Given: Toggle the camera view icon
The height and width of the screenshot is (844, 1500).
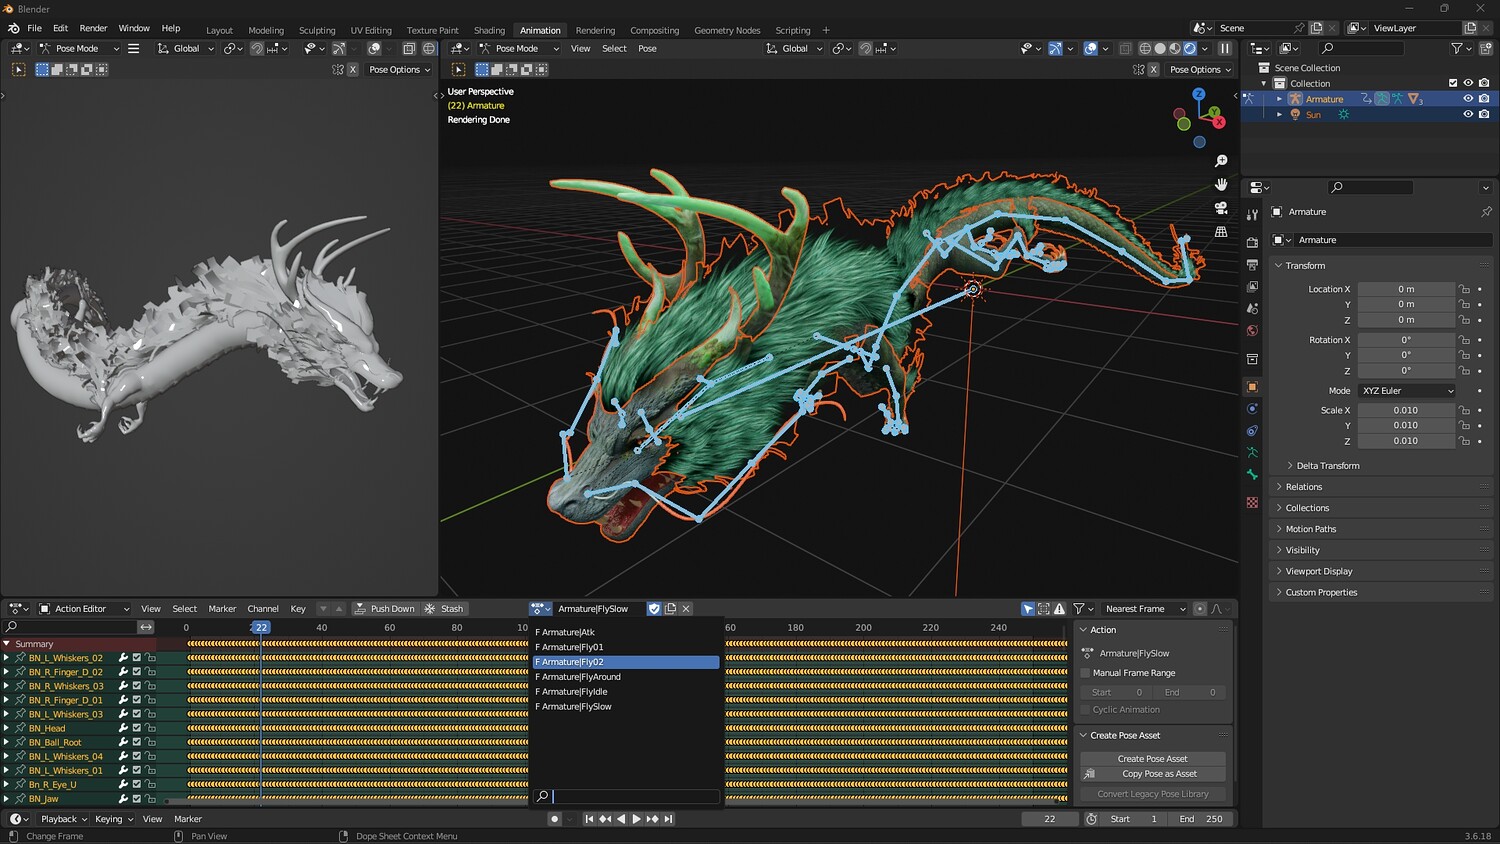Looking at the screenshot, I should click(1221, 208).
